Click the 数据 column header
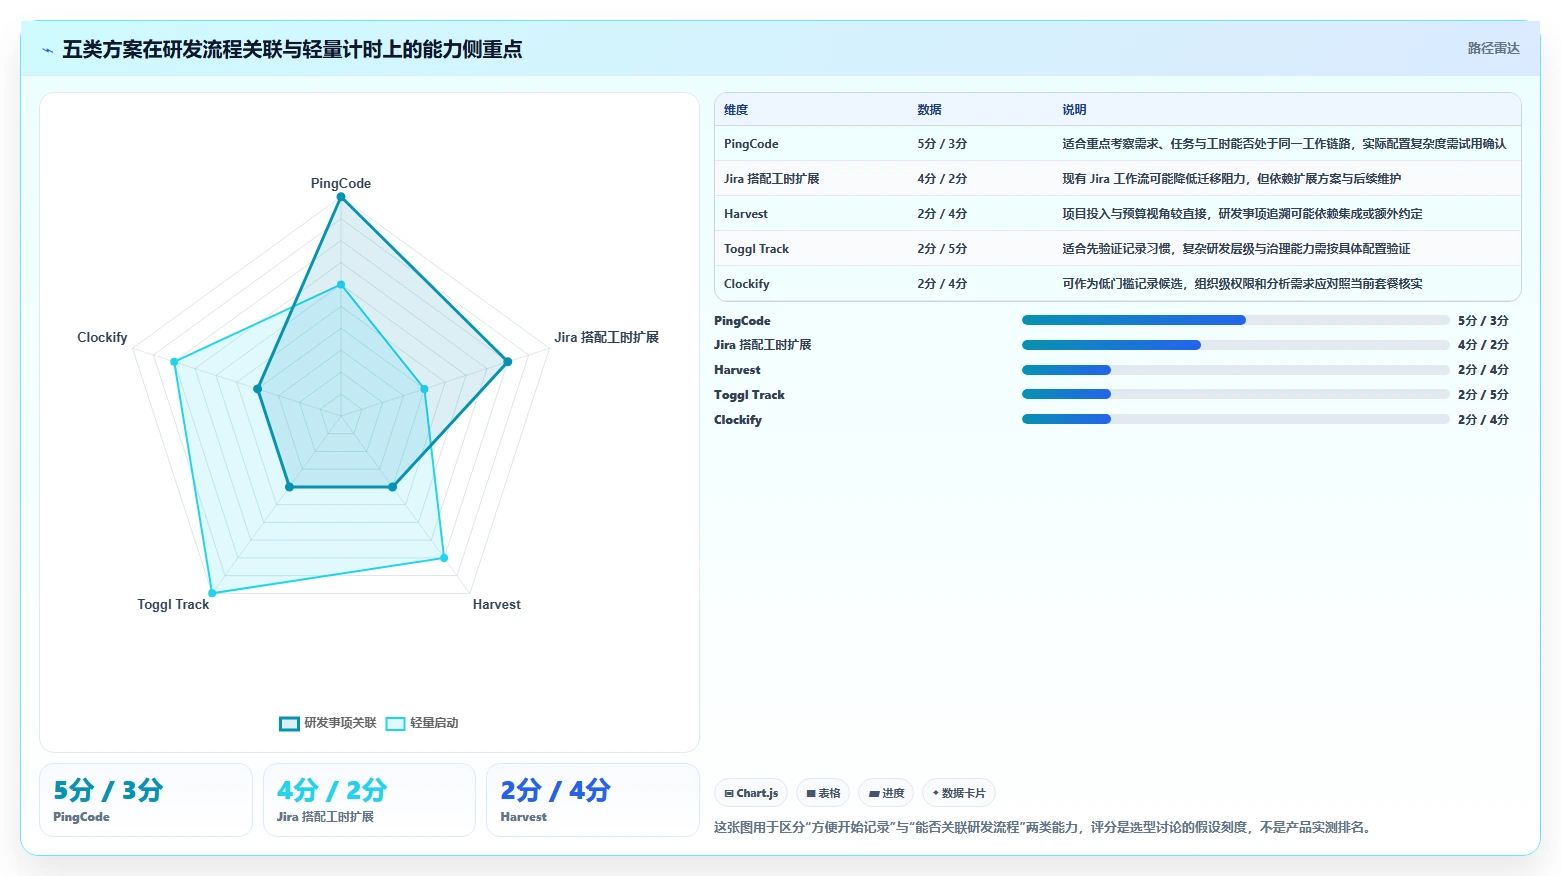The width and height of the screenshot is (1561, 876). pyautogui.click(x=929, y=110)
